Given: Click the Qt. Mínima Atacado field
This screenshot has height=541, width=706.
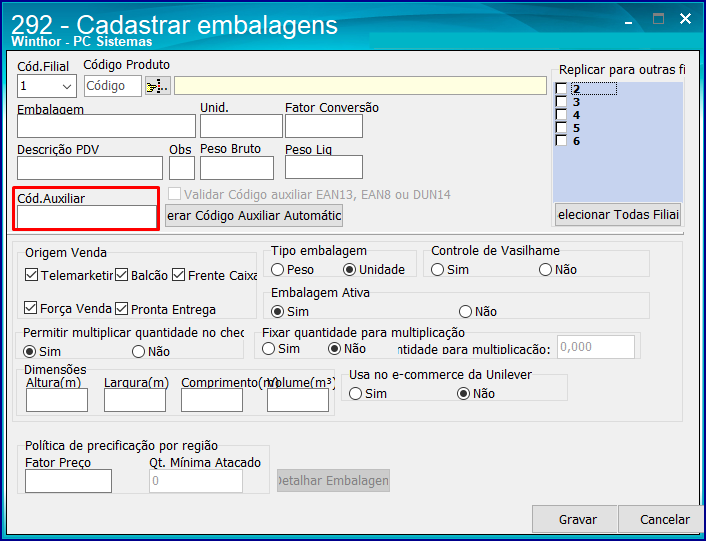Looking at the screenshot, I should (x=196, y=481).
